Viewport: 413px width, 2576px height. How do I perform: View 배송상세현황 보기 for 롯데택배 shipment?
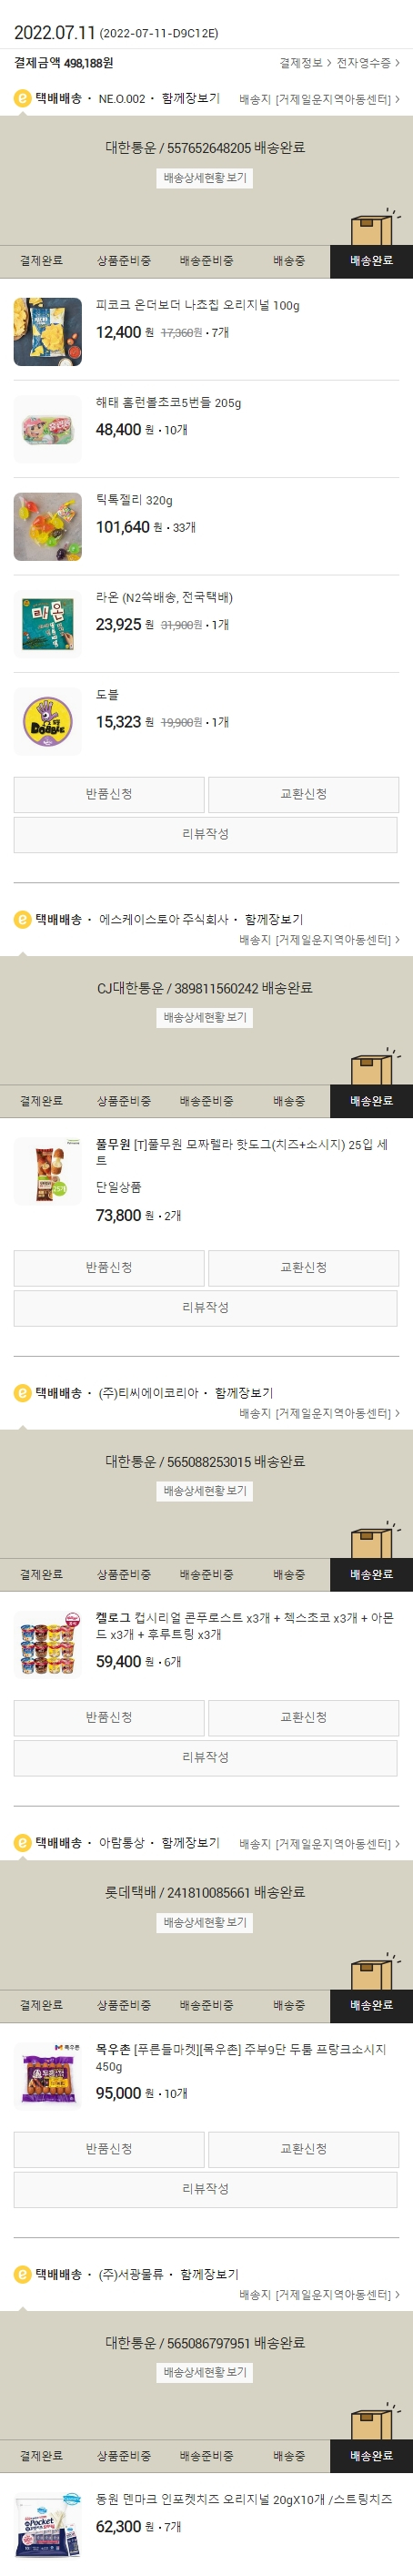(x=205, y=1922)
